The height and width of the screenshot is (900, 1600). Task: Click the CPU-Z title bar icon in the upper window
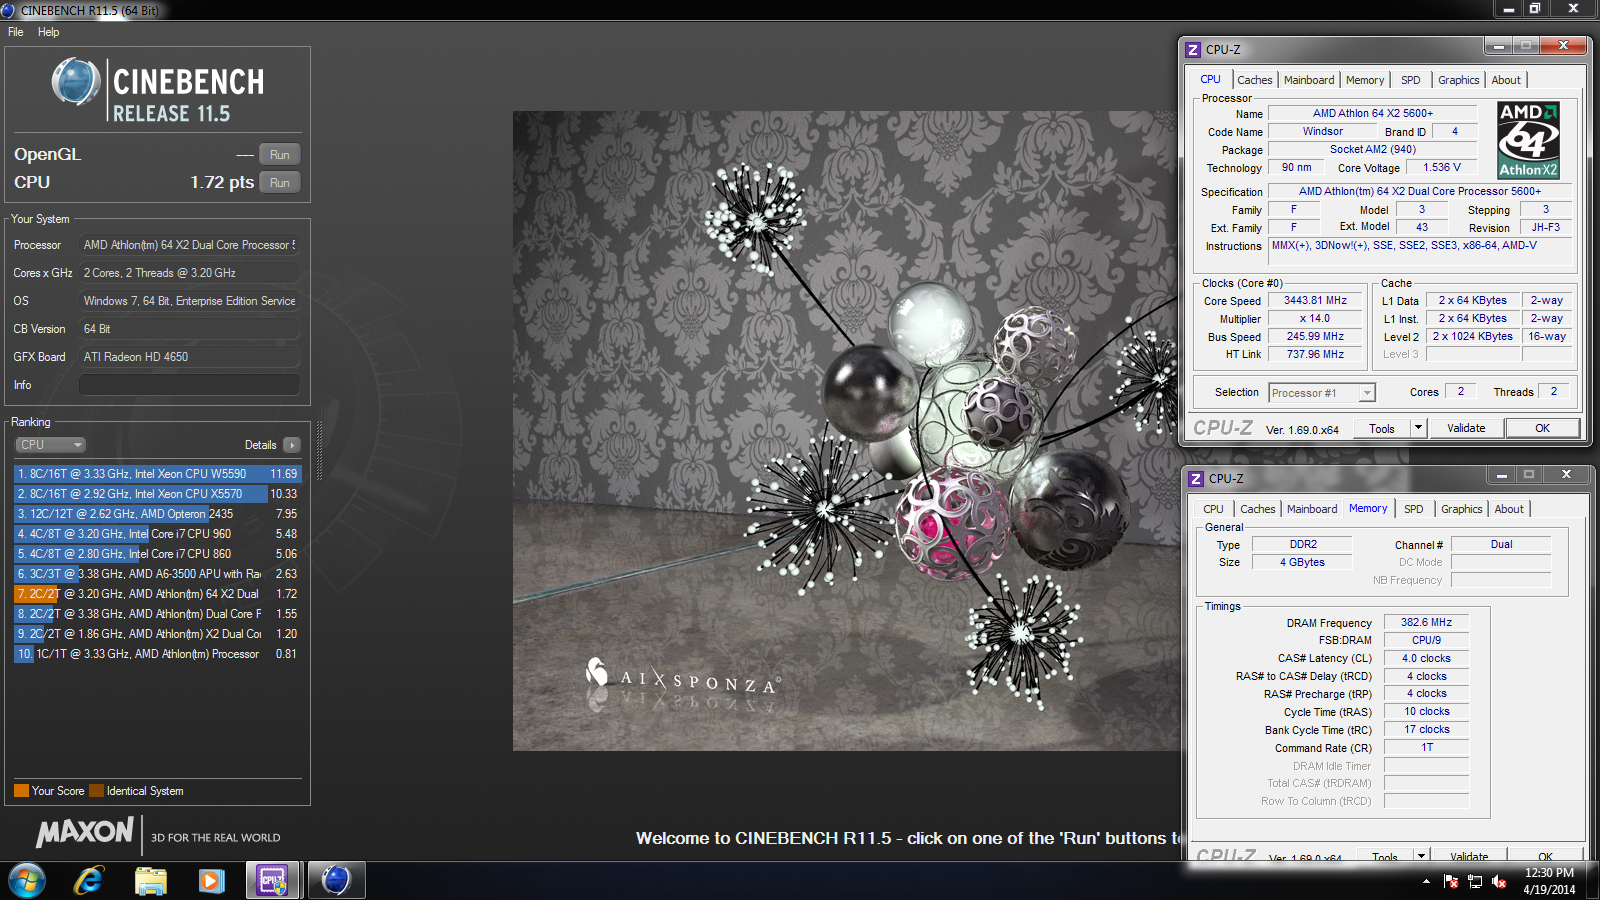click(1193, 50)
